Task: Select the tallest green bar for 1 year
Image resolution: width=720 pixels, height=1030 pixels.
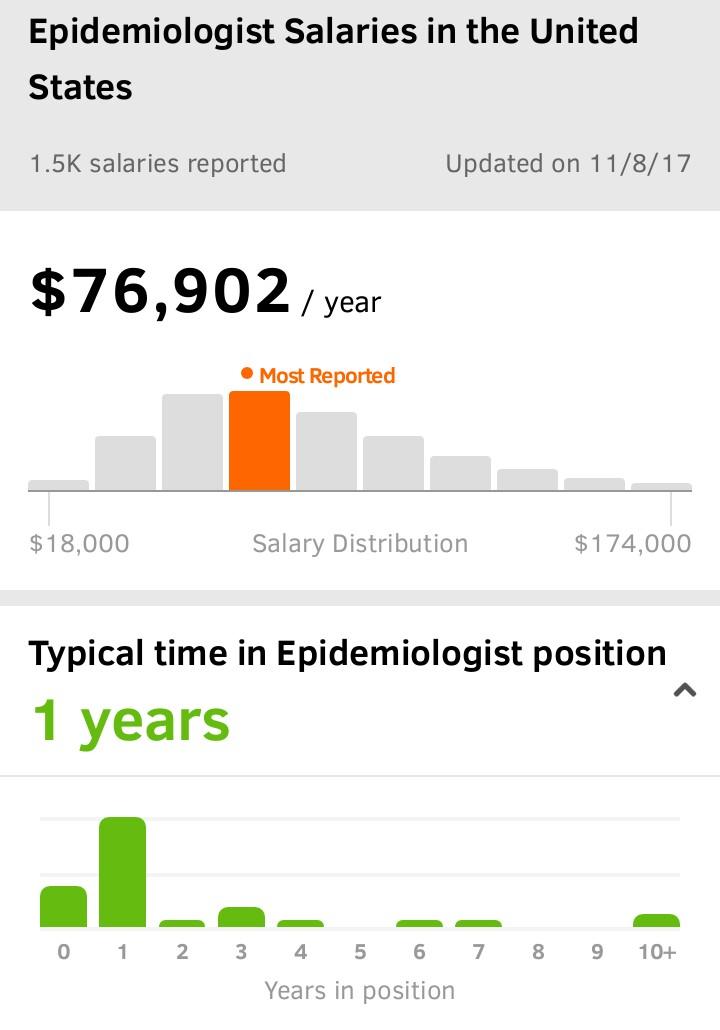Action: click(x=122, y=871)
